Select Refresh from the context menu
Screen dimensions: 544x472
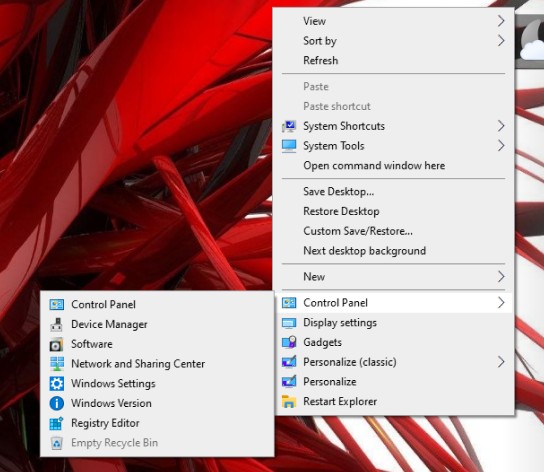[x=393, y=60]
